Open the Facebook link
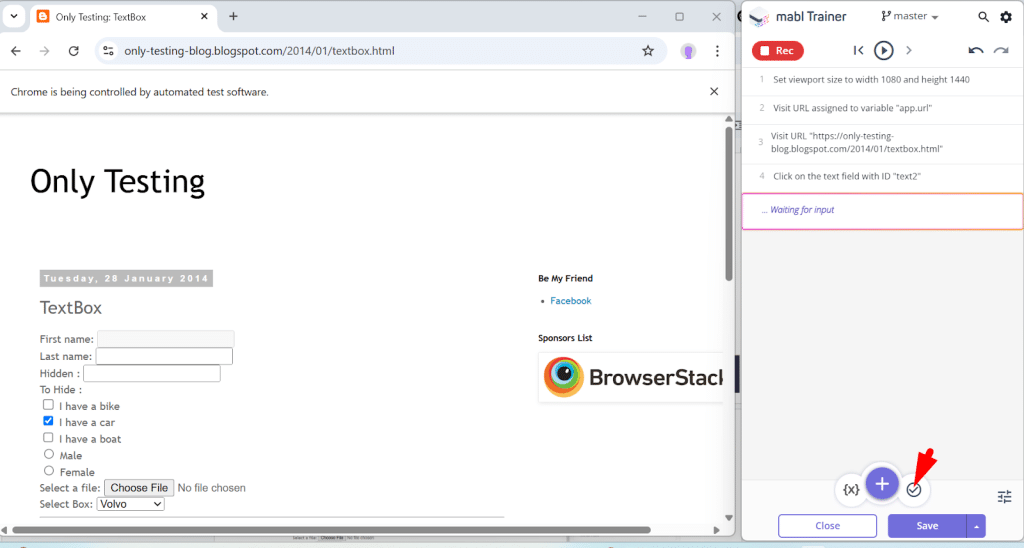1024x548 pixels. 571,300
